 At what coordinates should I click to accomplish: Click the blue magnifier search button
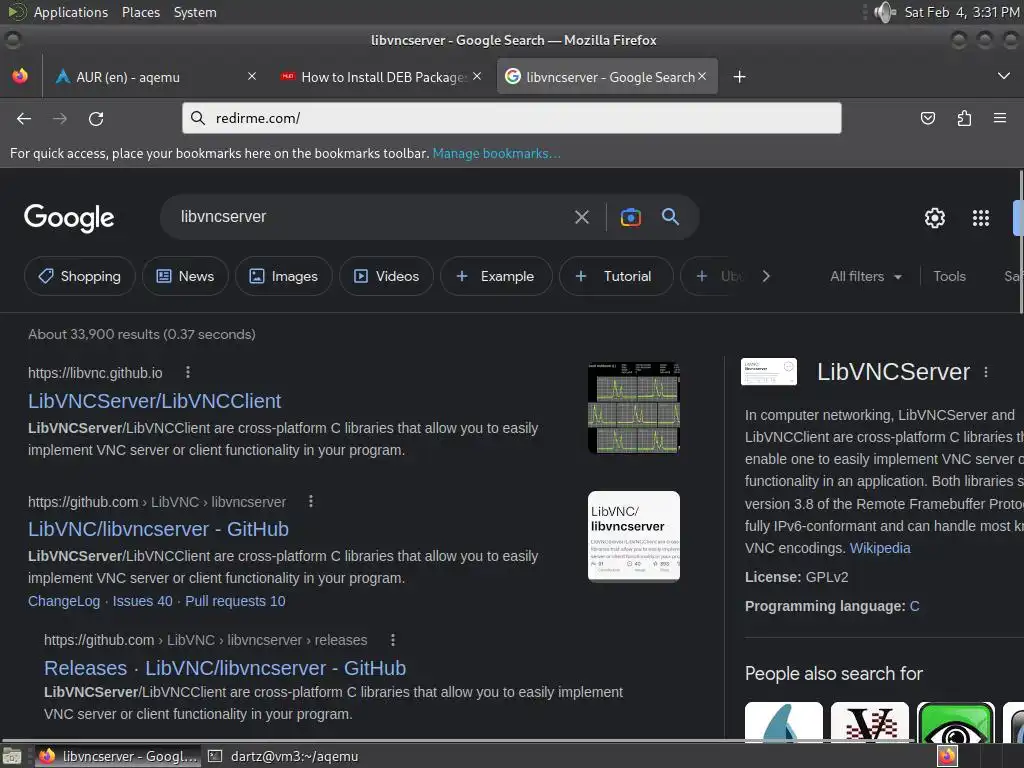tap(670, 216)
